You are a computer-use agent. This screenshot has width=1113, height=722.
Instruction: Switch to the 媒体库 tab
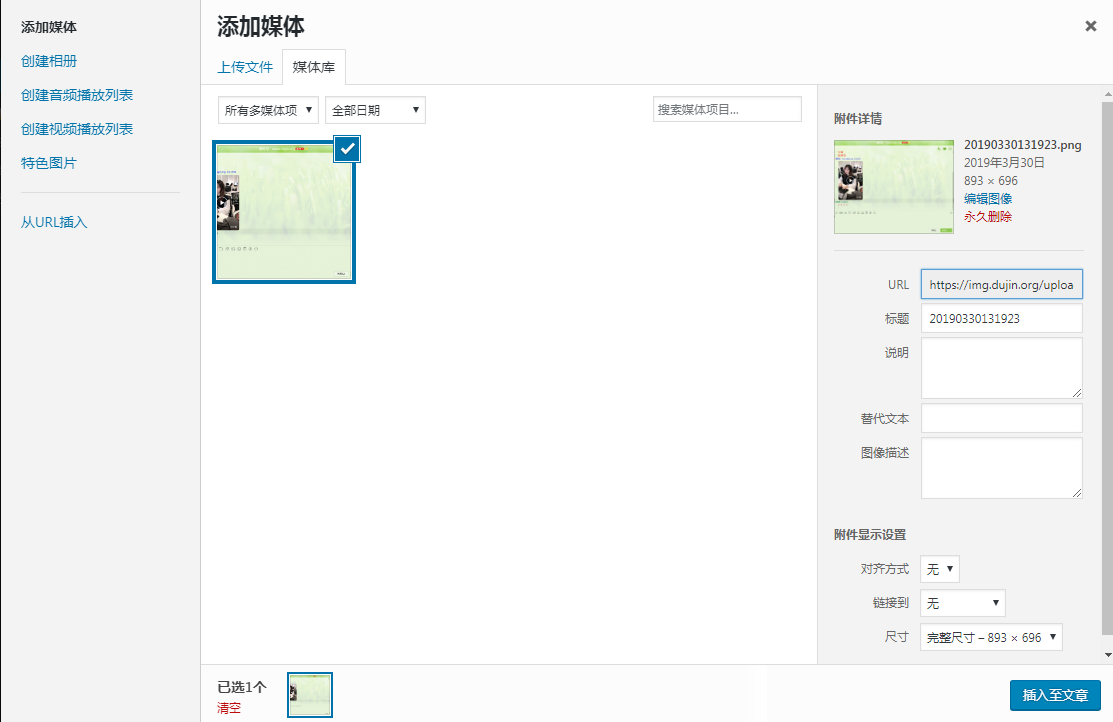[314, 67]
